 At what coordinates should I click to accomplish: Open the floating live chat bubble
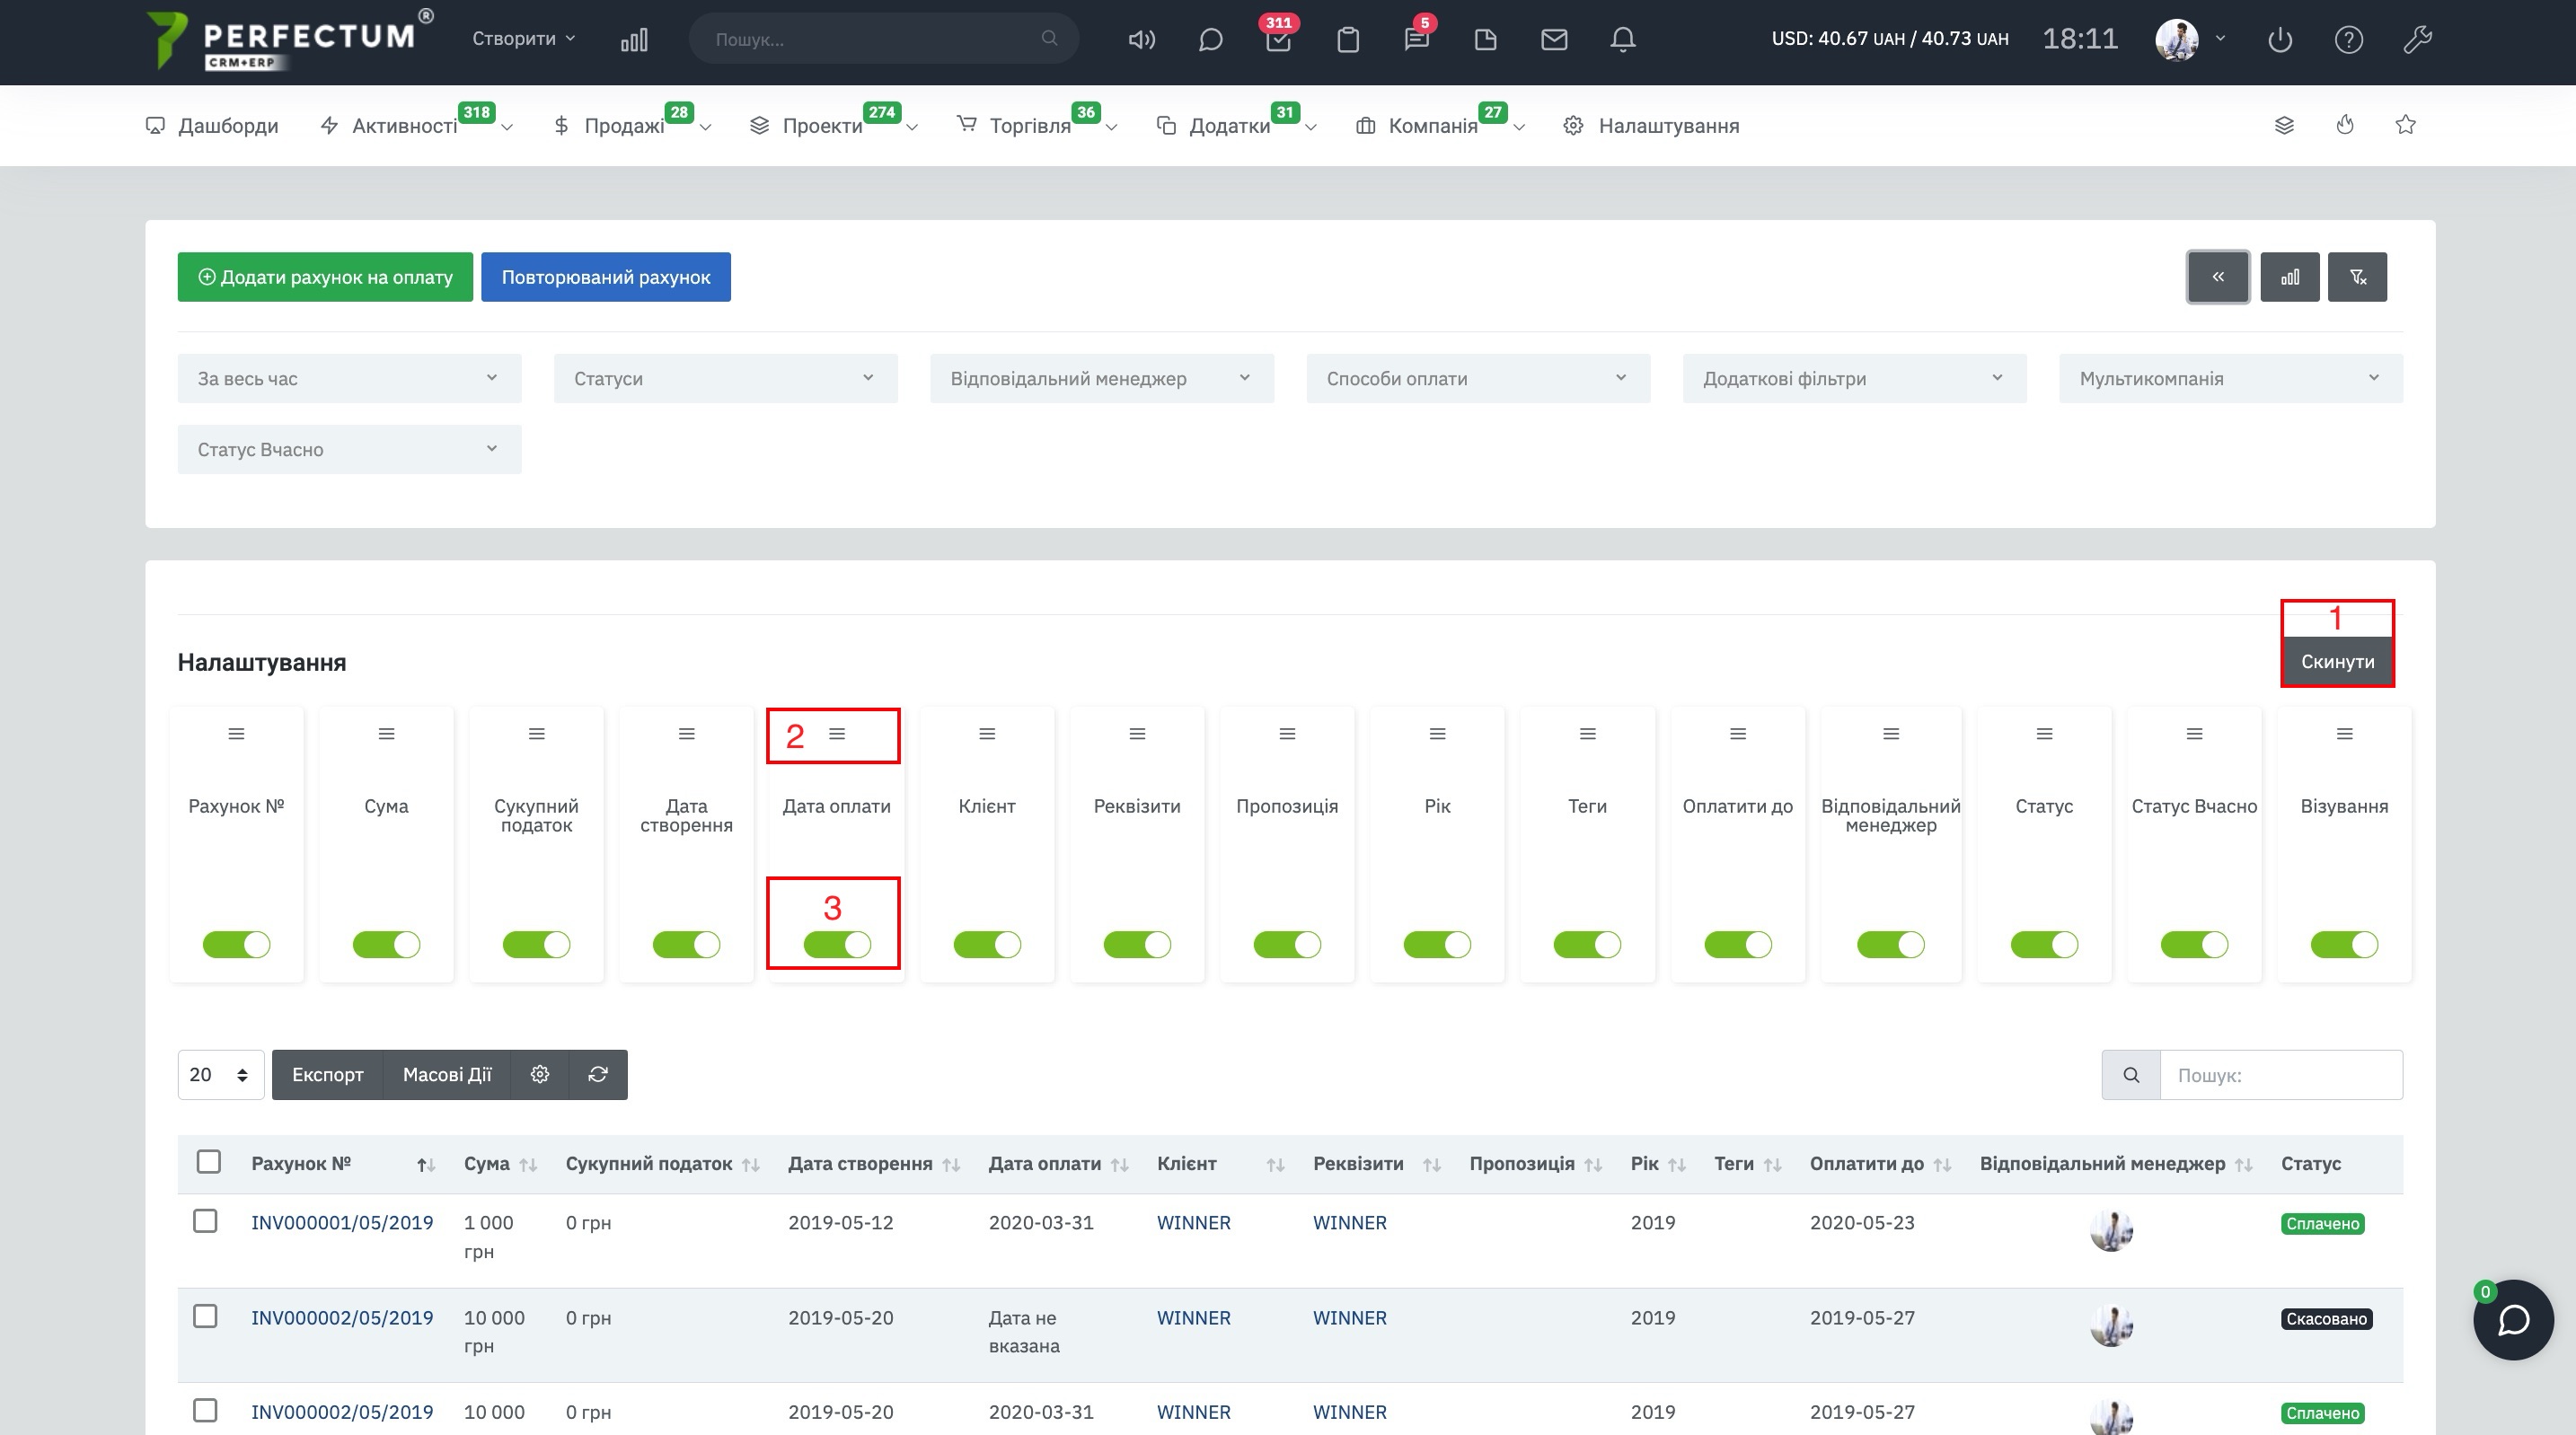(2513, 1320)
